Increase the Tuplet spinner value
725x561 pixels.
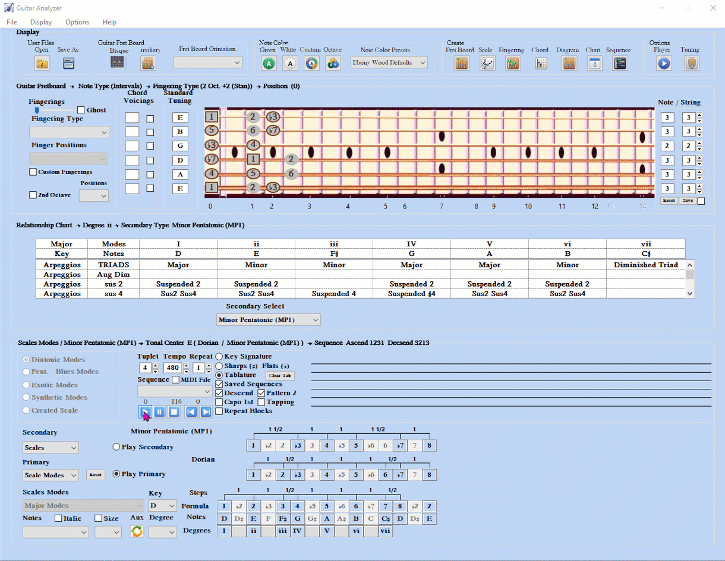(x=155, y=365)
